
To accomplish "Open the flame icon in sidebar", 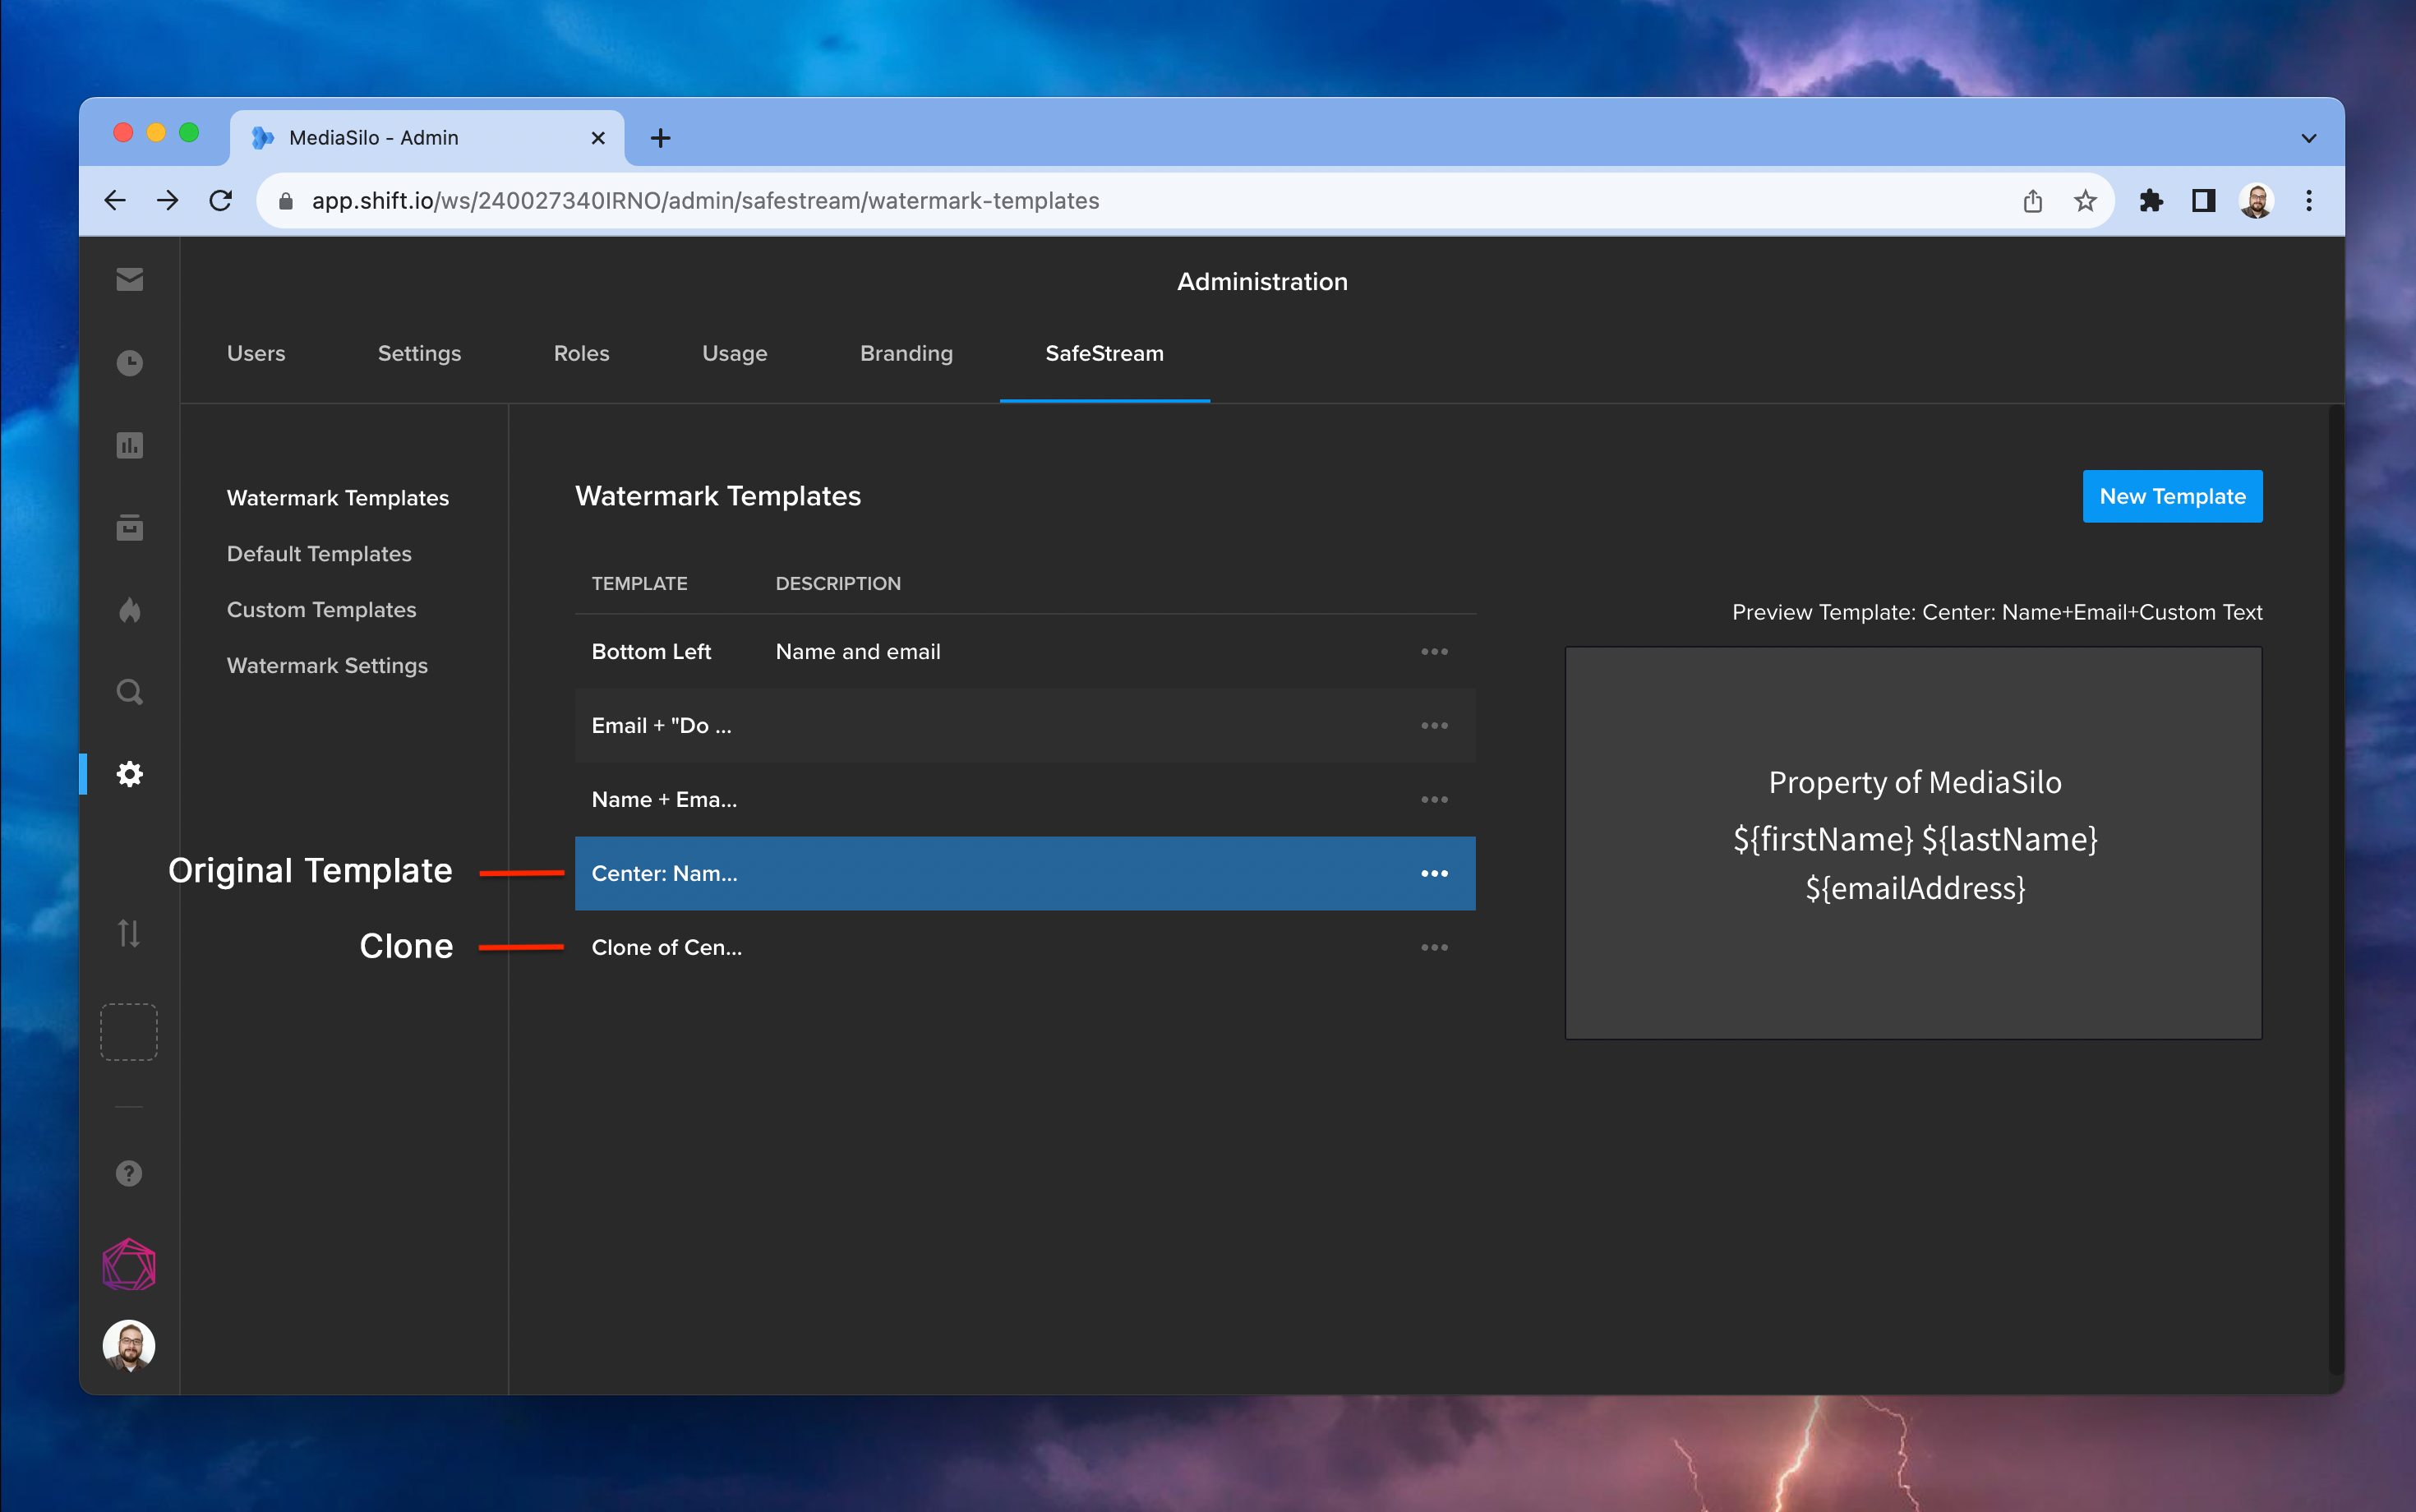I will tap(129, 609).
